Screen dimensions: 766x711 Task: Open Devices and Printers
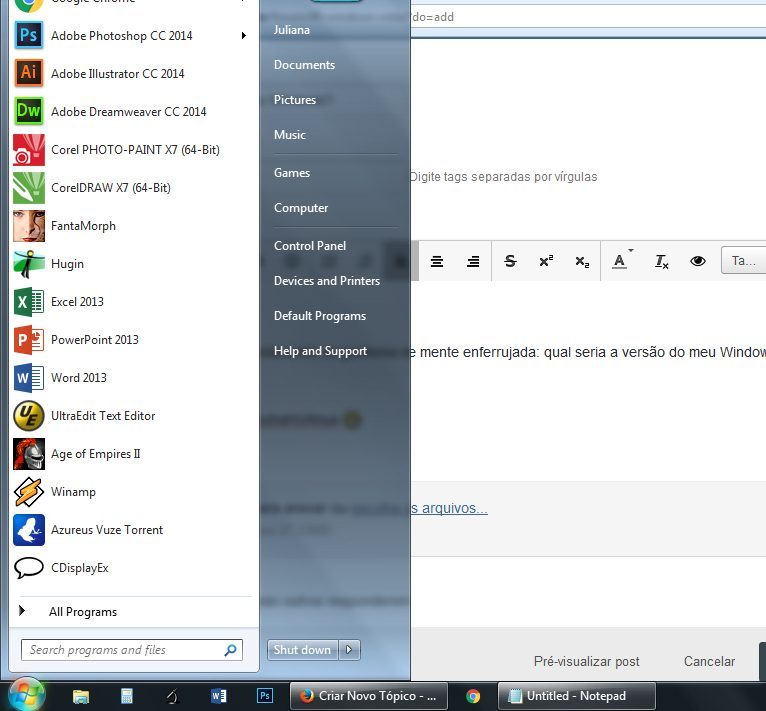327,281
